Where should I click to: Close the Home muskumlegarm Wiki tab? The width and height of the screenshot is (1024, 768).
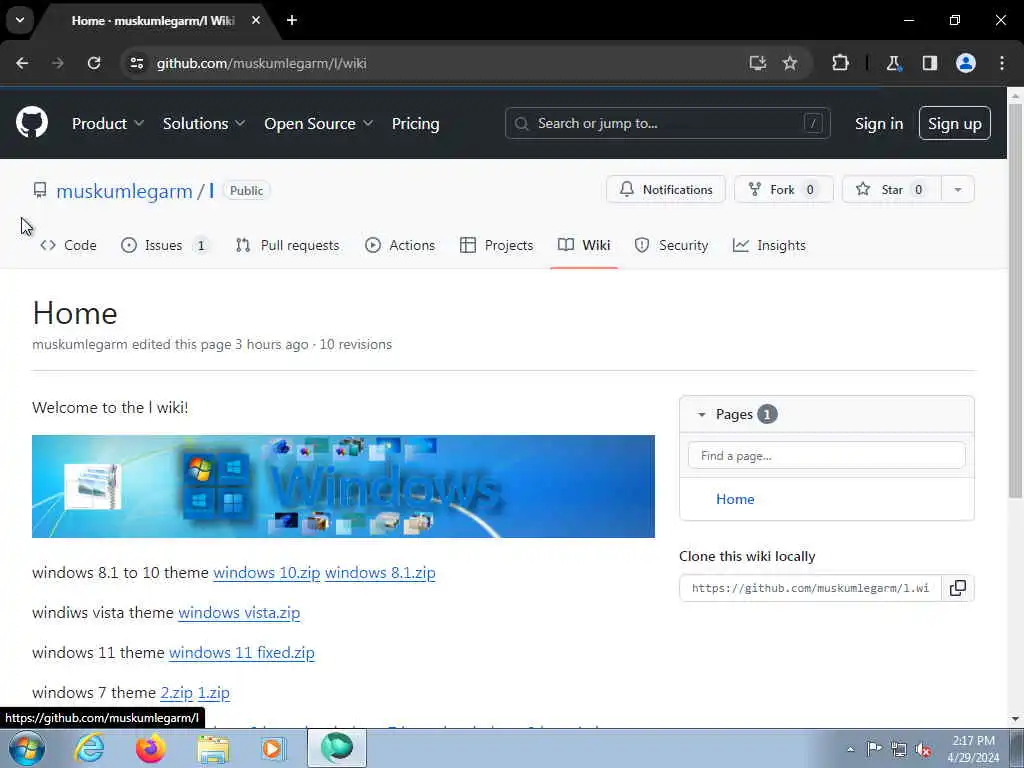point(256,20)
